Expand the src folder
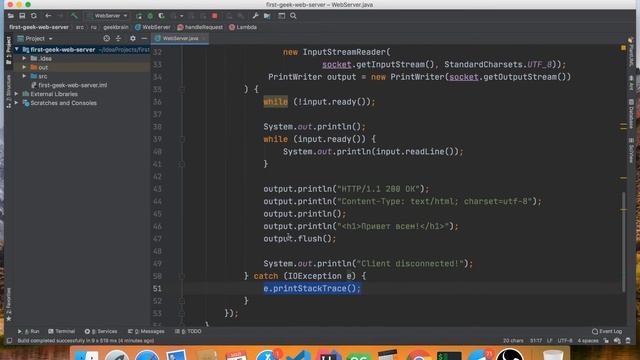 (24, 76)
